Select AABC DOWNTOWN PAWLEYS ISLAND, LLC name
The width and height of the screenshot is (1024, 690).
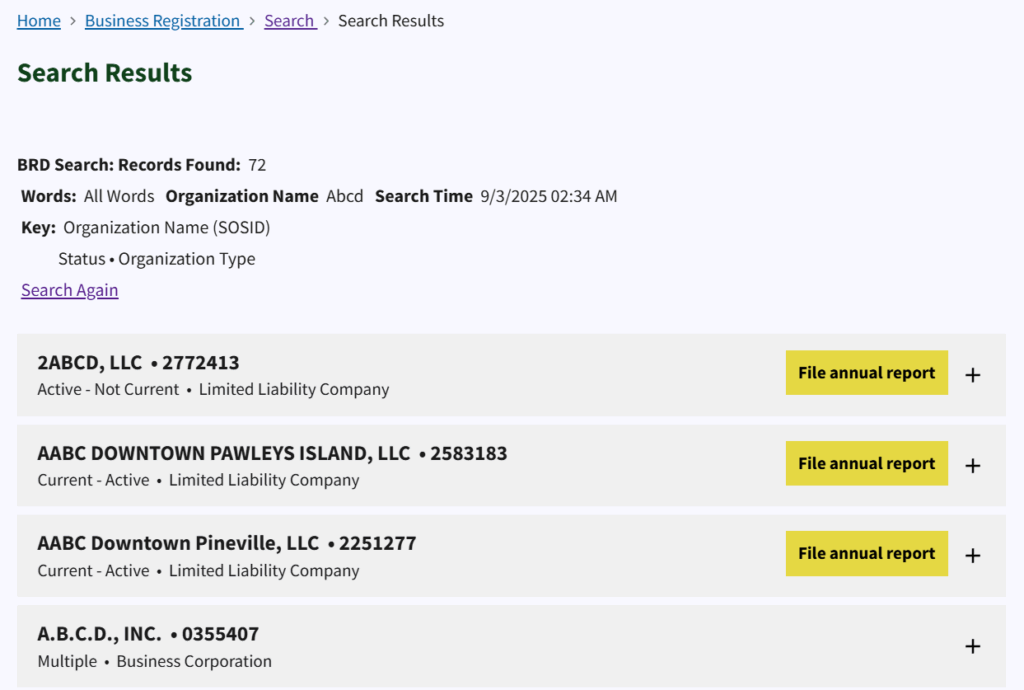tap(223, 453)
